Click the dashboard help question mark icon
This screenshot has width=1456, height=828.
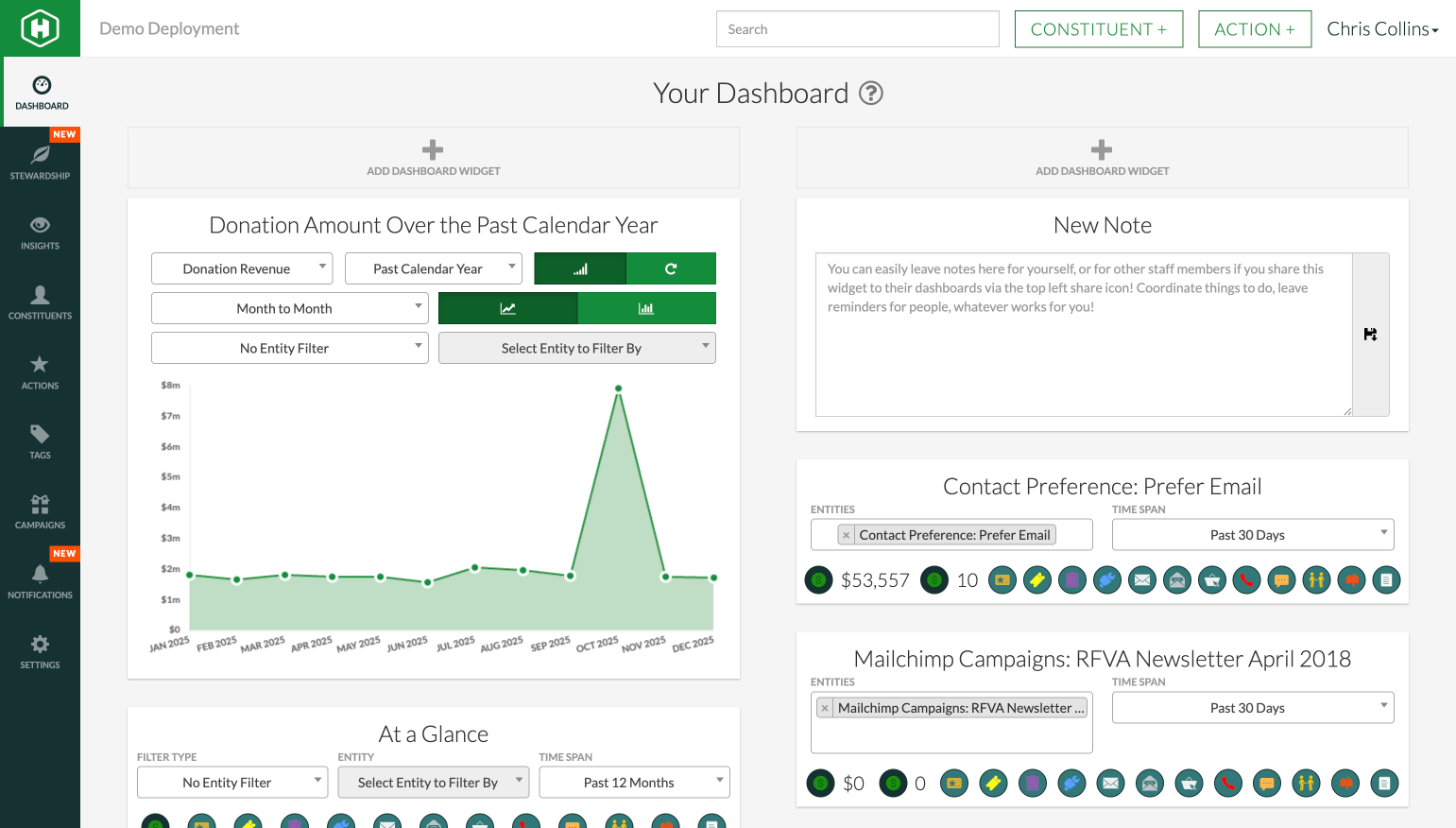[871, 94]
